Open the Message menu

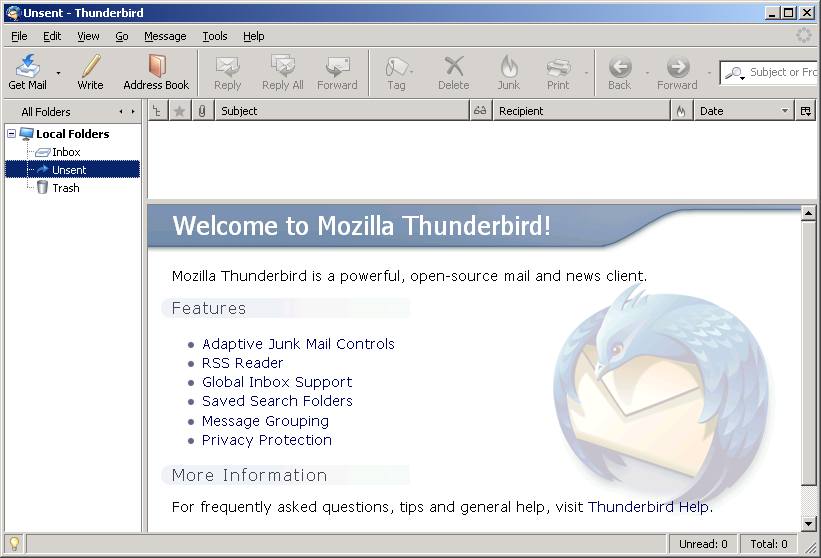pos(165,36)
